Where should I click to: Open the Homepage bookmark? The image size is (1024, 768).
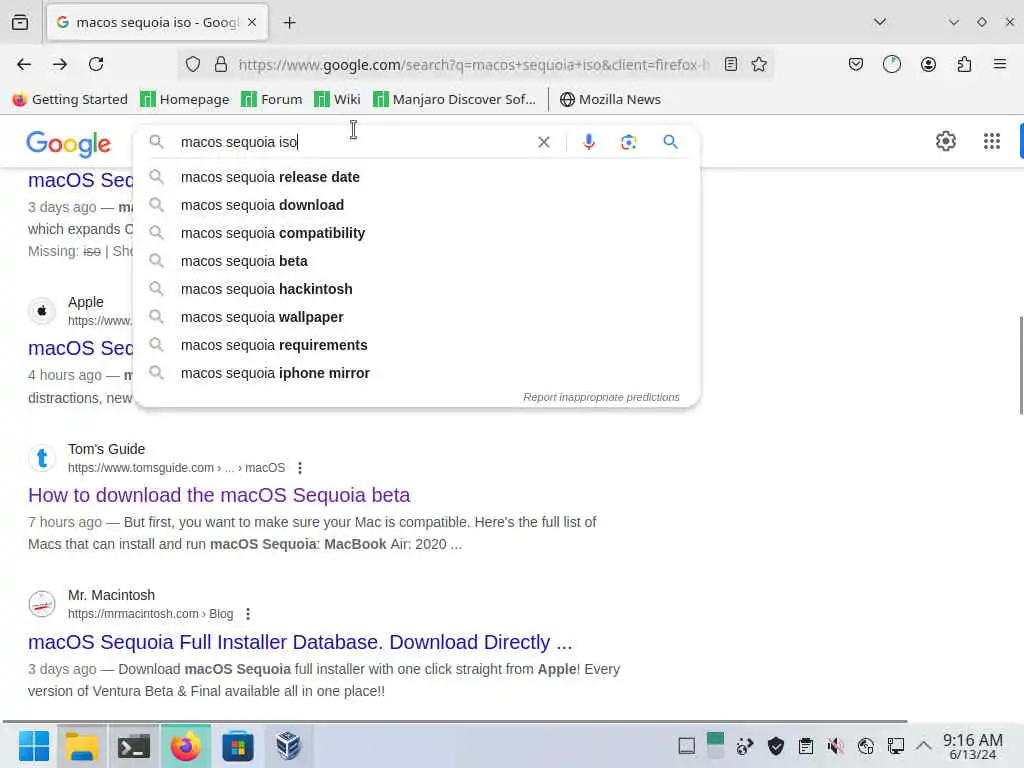(185, 99)
